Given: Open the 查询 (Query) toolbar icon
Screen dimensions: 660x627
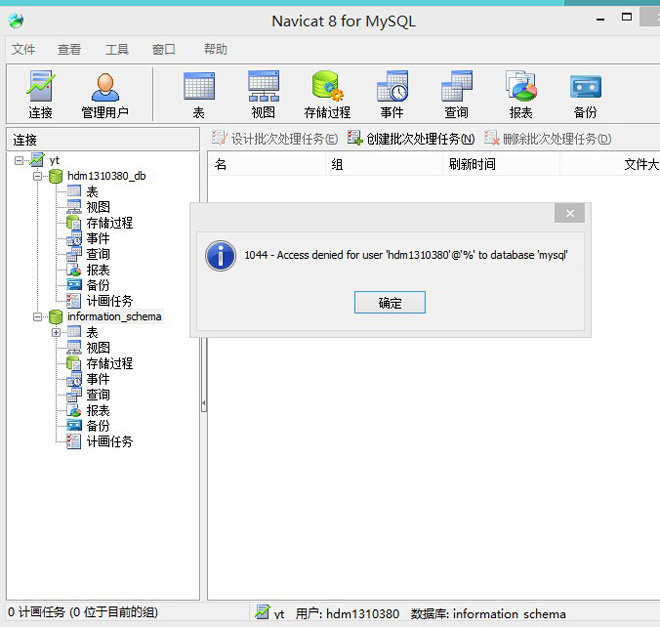Looking at the screenshot, I should [456, 95].
